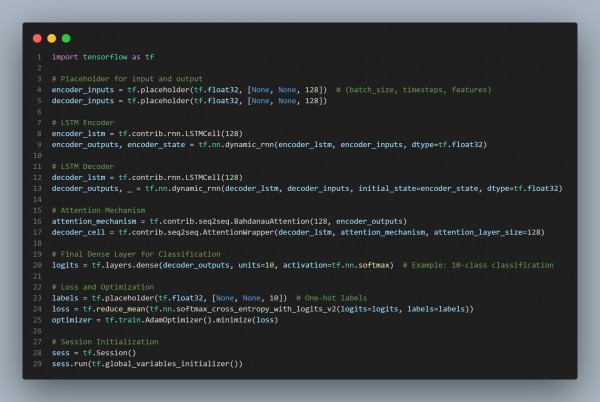This screenshot has width=600, height=402.
Task: Click the 'encoder_inputs' variable on line 4
Action: point(83,90)
